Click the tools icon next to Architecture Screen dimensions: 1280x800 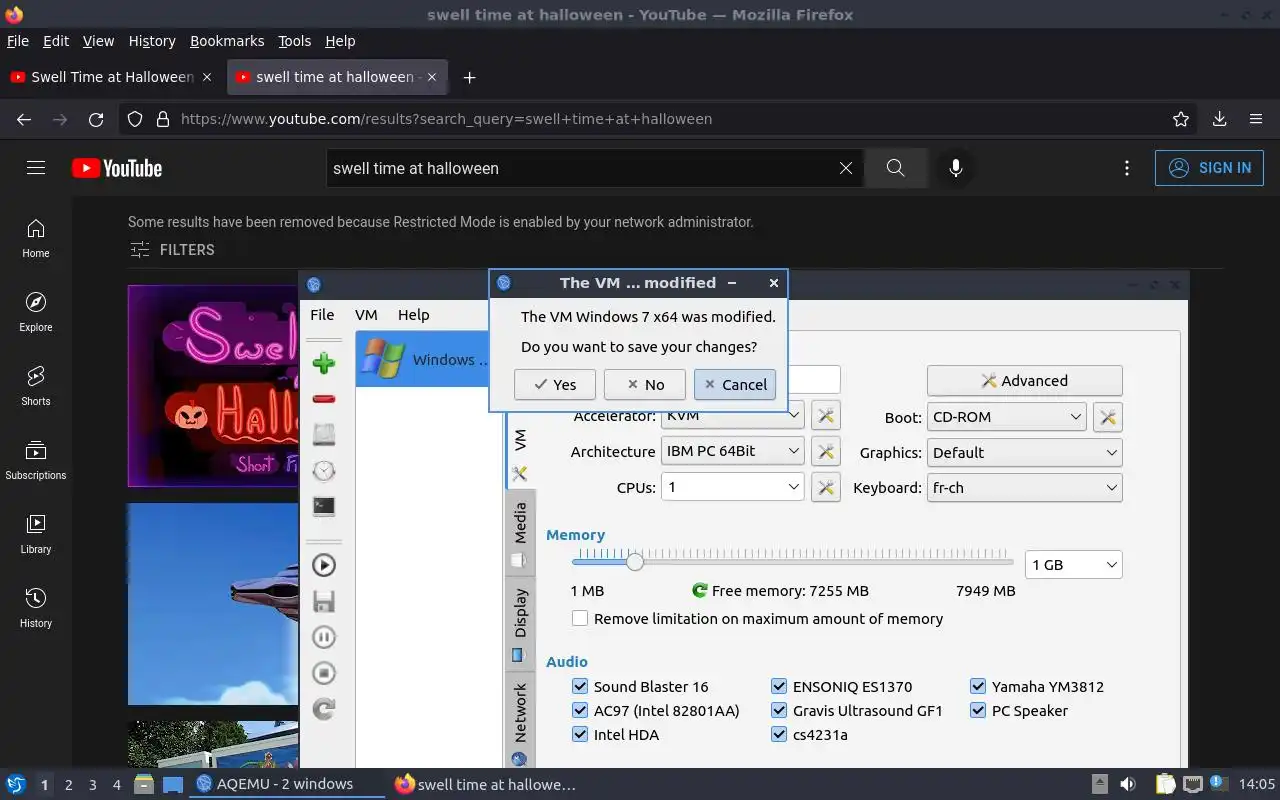tap(826, 452)
